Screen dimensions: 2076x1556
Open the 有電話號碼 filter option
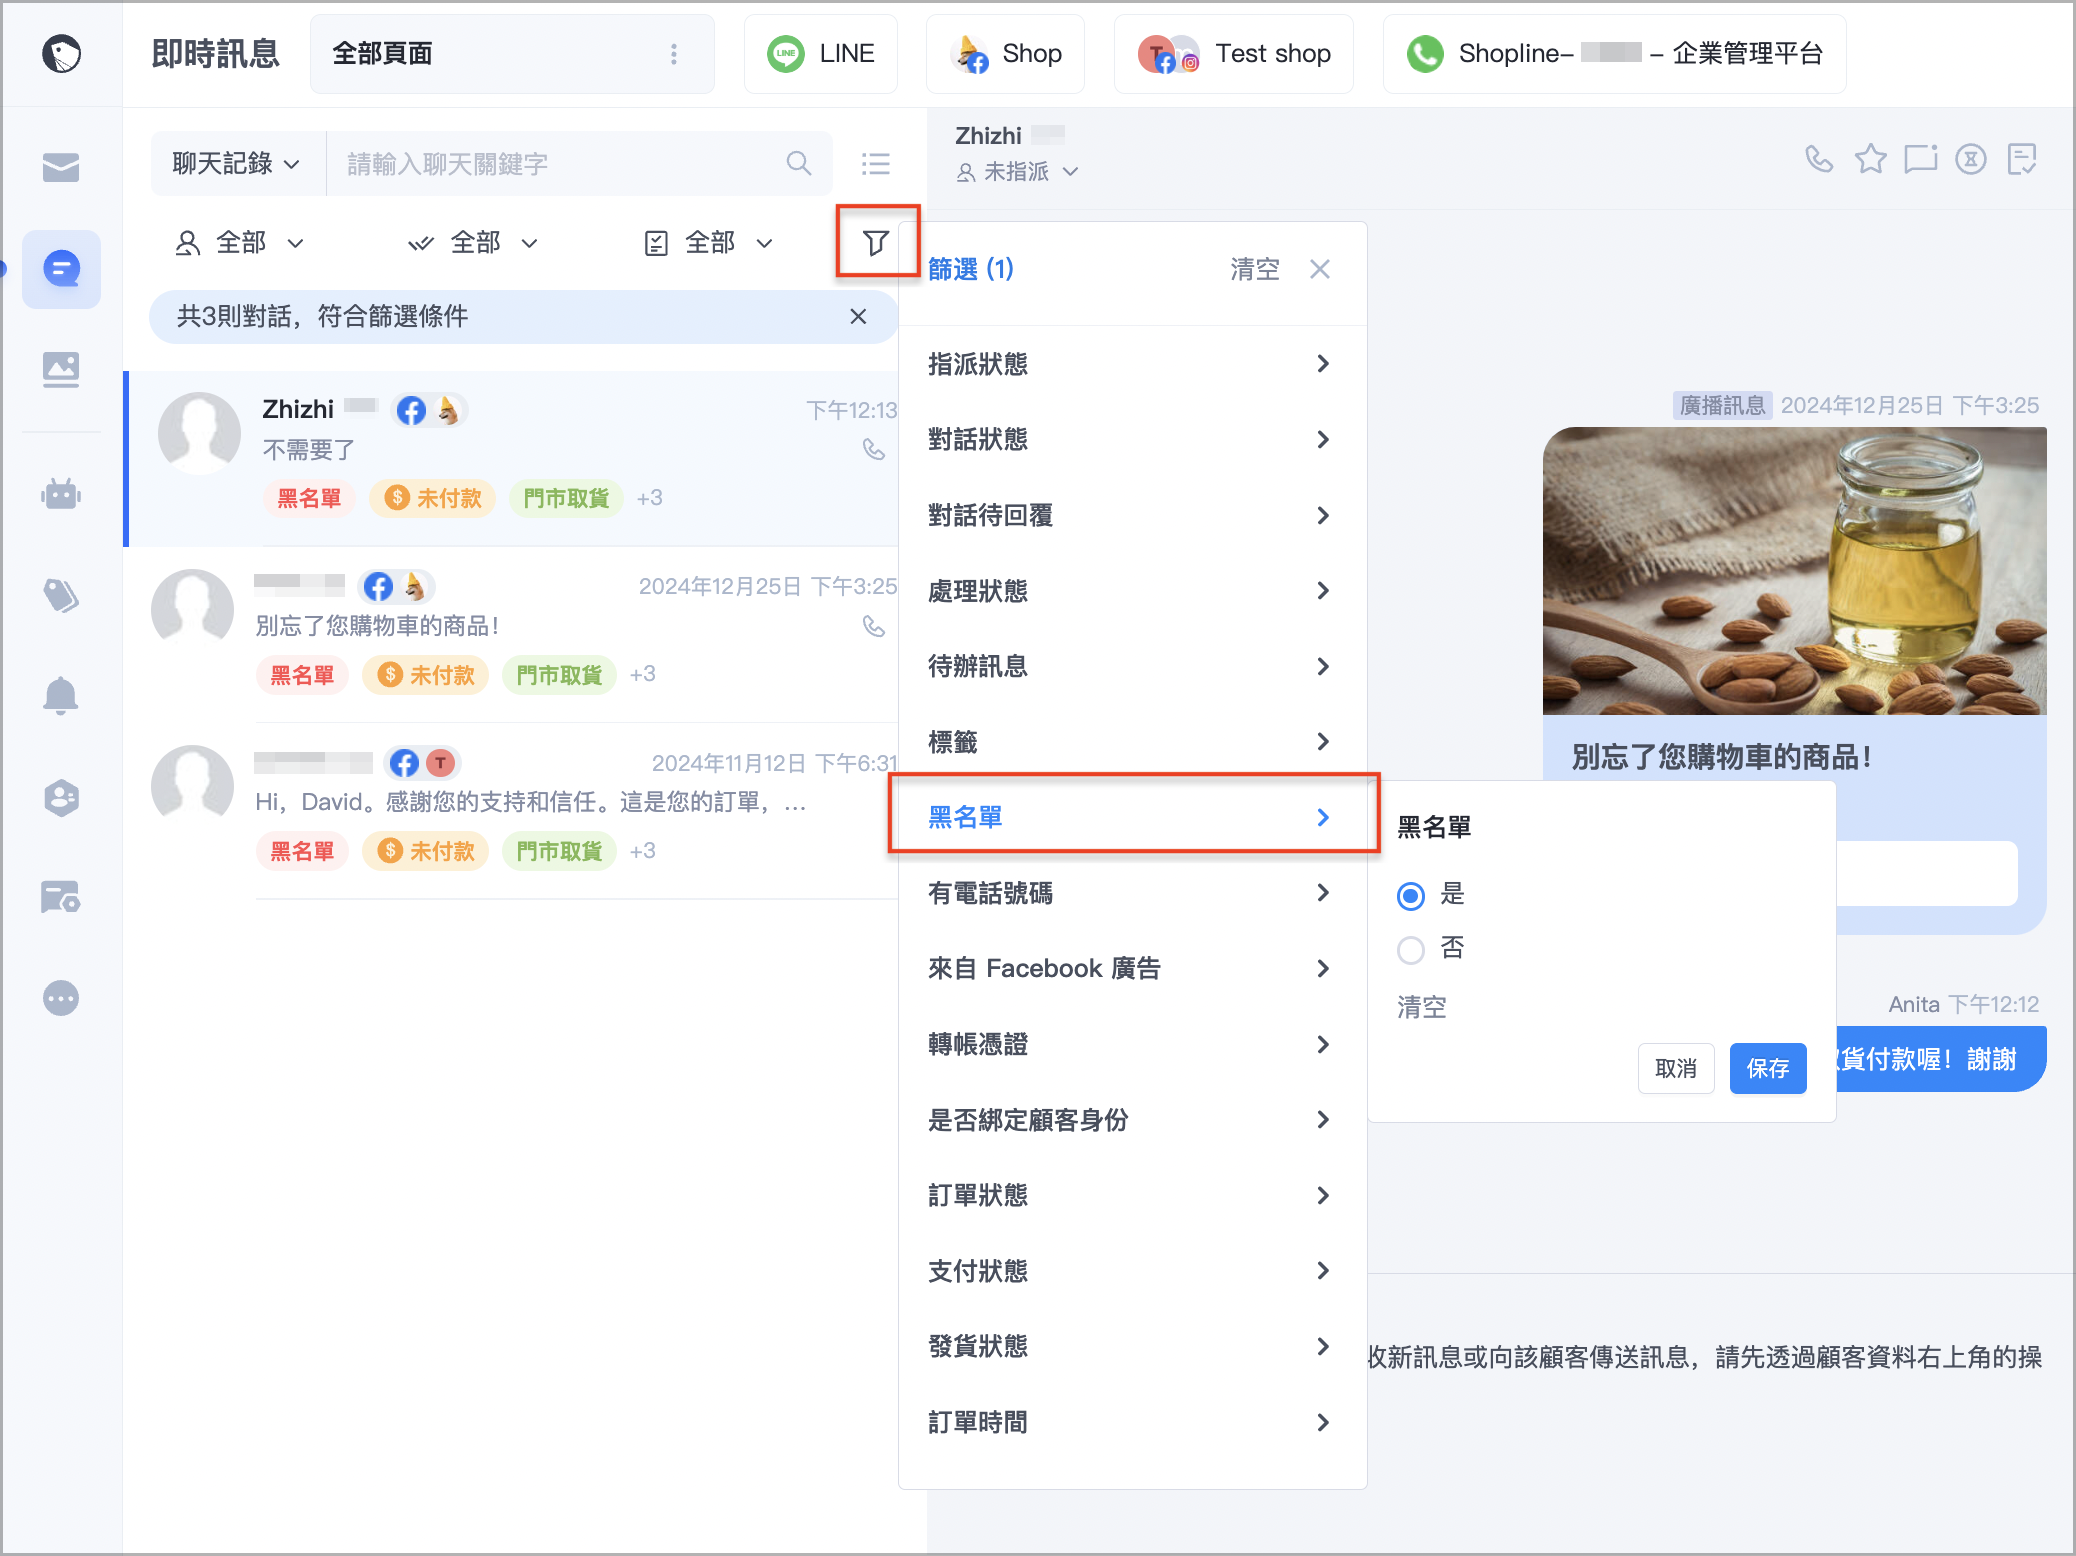1131,893
